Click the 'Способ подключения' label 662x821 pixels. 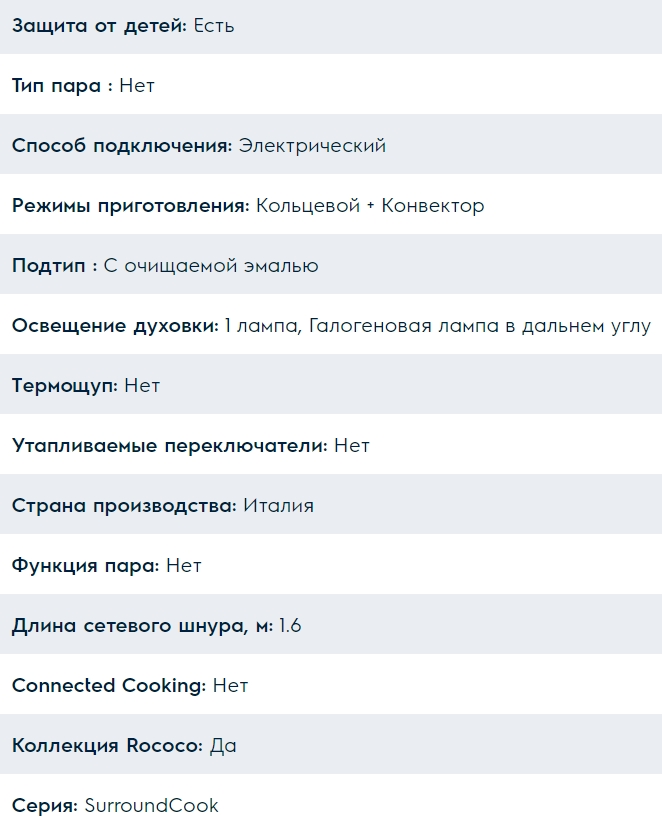(x=122, y=146)
